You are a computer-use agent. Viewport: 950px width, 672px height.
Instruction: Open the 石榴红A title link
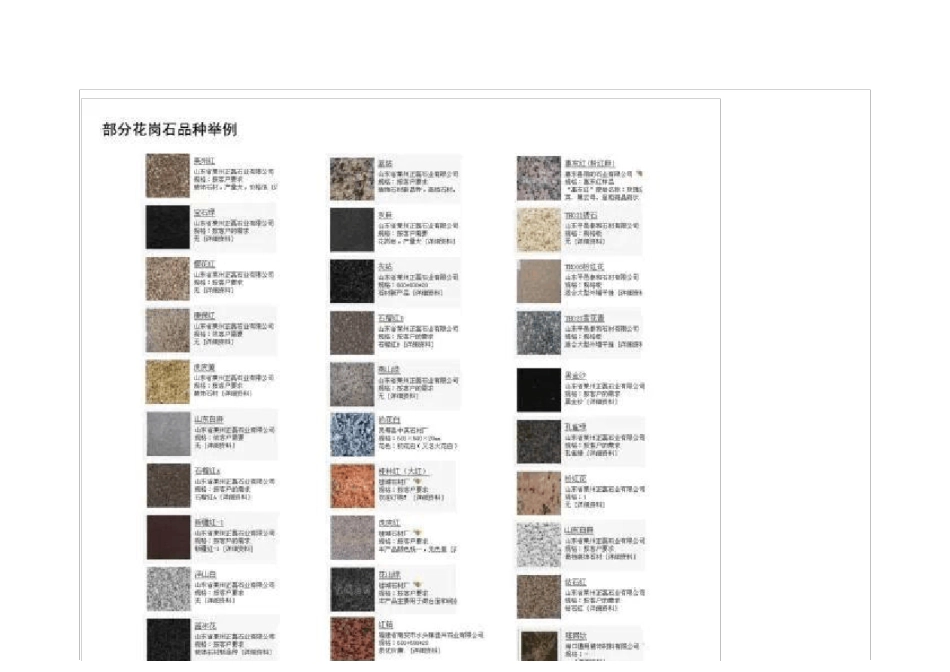(x=207, y=471)
